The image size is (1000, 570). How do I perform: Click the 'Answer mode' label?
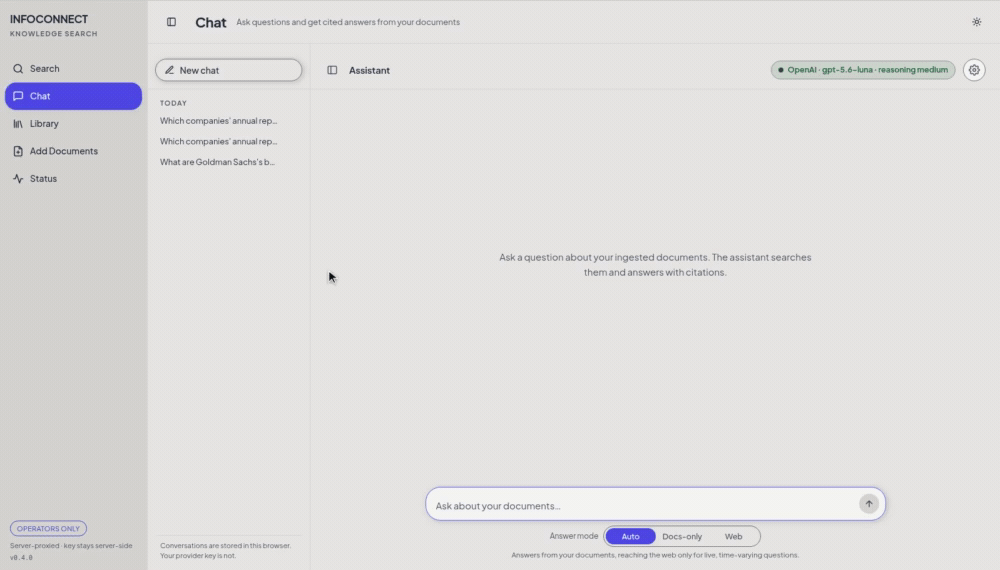[574, 536]
